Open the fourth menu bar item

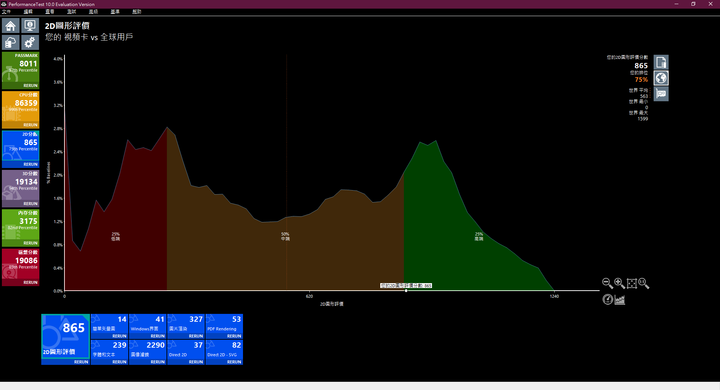(72, 11)
